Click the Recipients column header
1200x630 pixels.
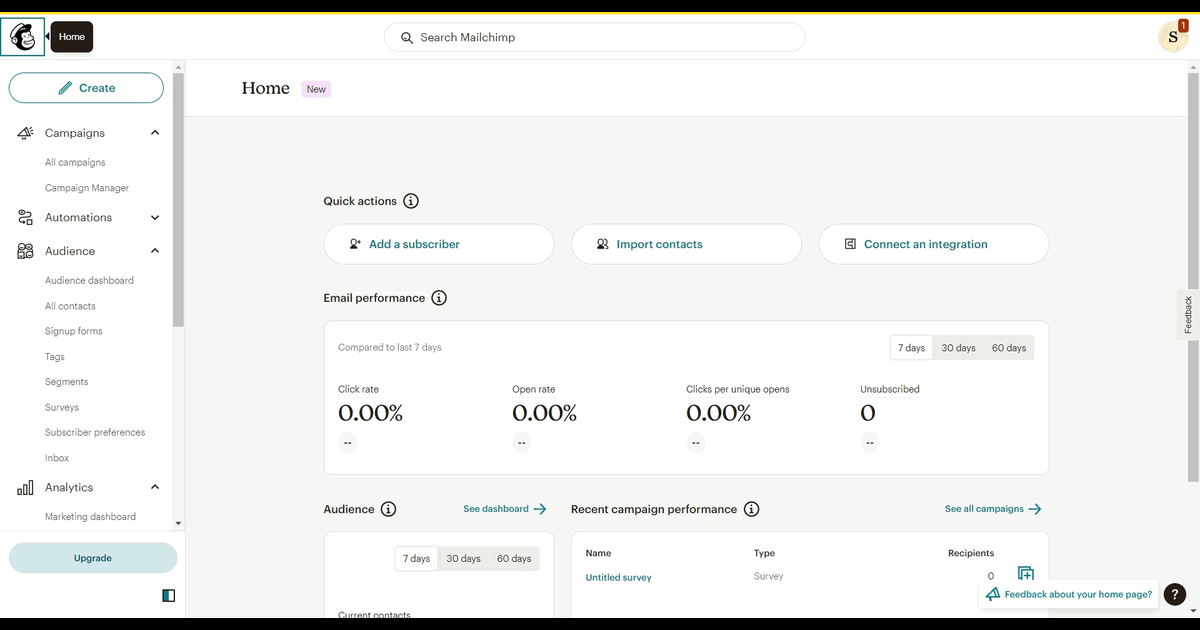coord(971,553)
